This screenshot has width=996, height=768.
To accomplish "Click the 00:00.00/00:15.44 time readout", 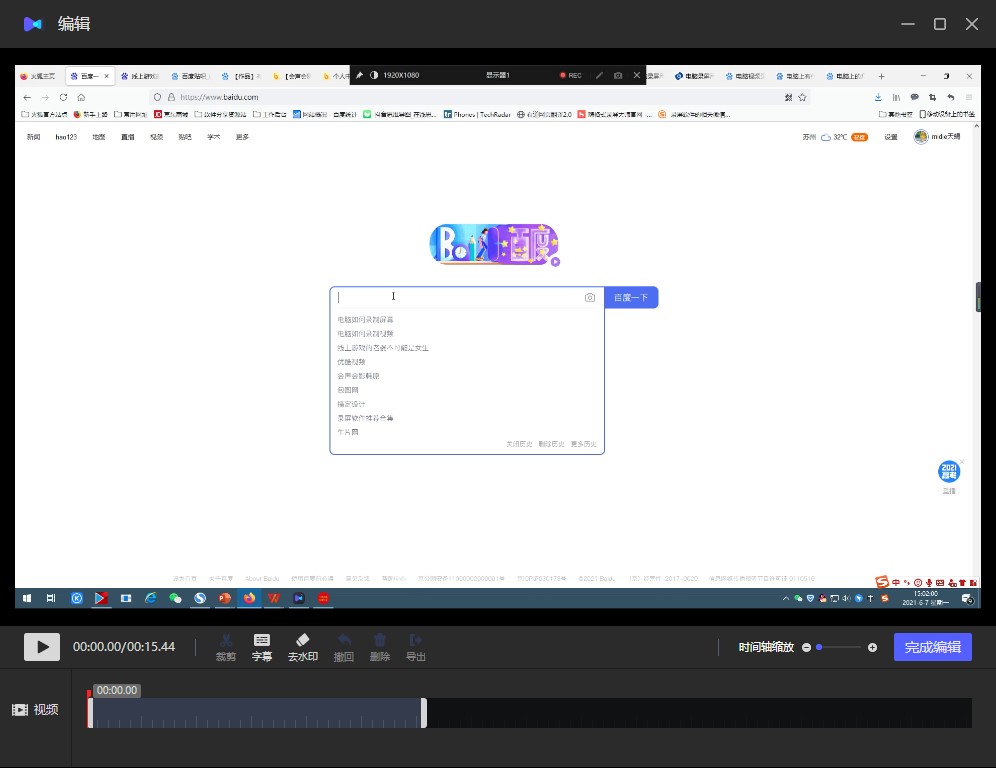I will [124, 647].
